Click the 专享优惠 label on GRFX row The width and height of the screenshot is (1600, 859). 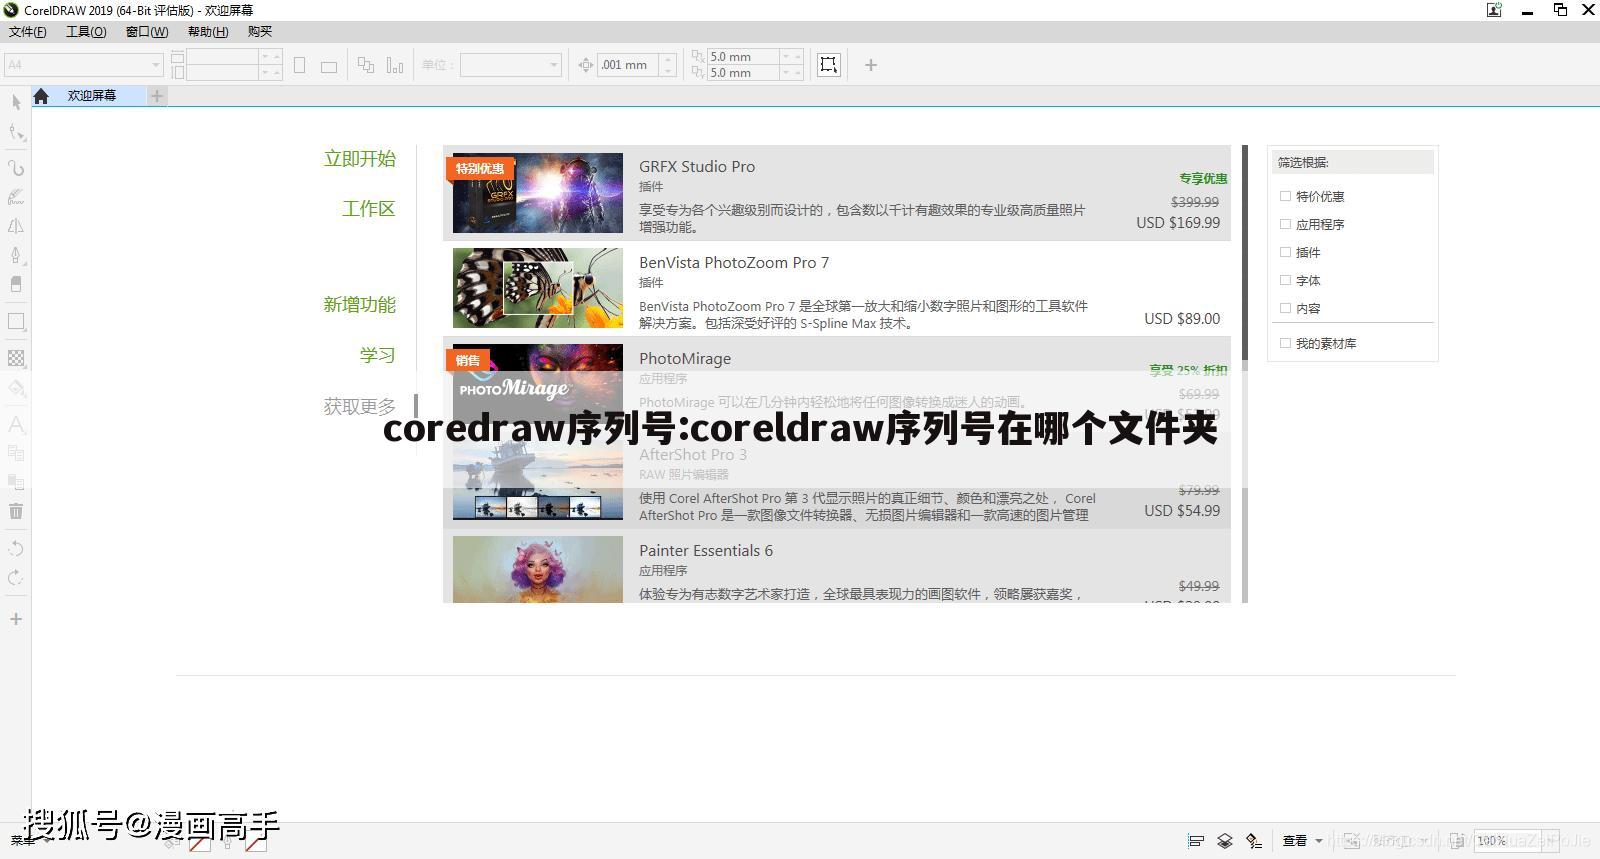tap(1203, 179)
